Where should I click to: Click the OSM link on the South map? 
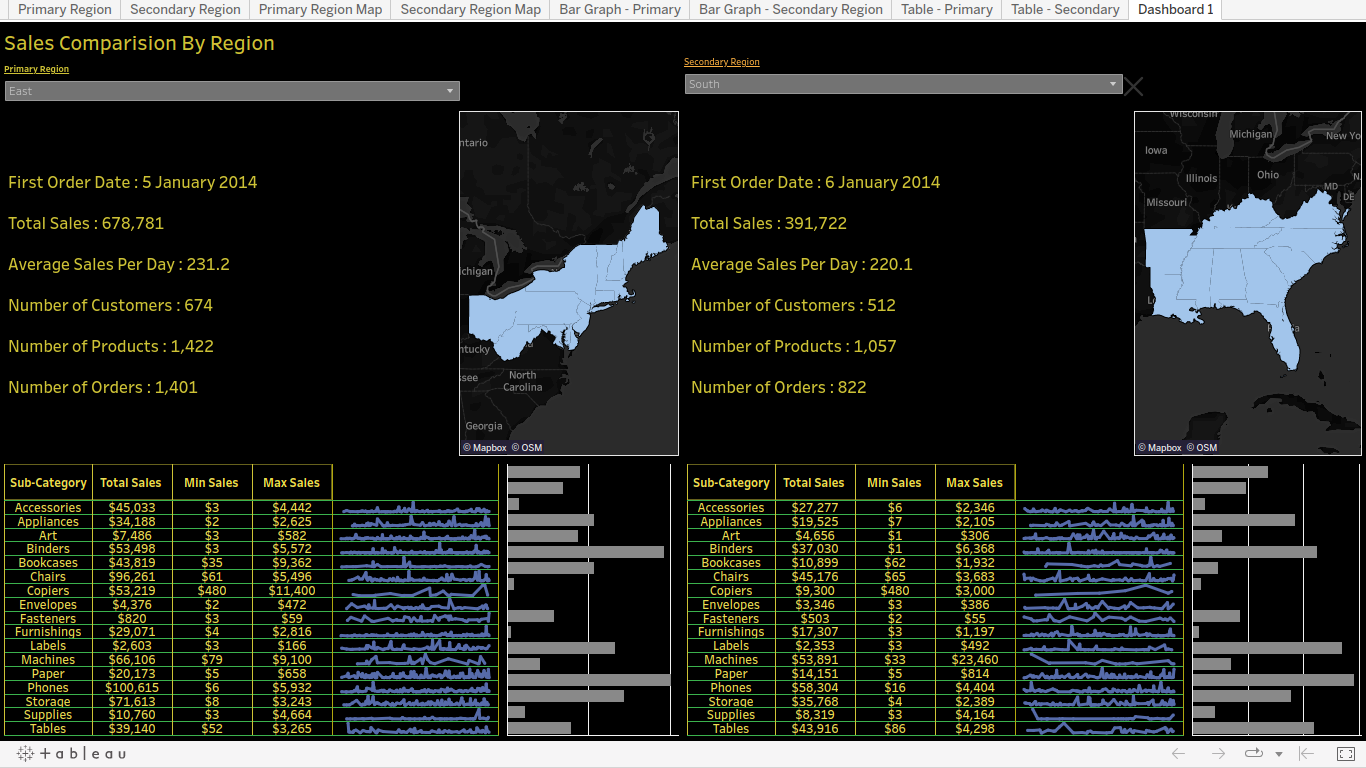(1202, 448)
